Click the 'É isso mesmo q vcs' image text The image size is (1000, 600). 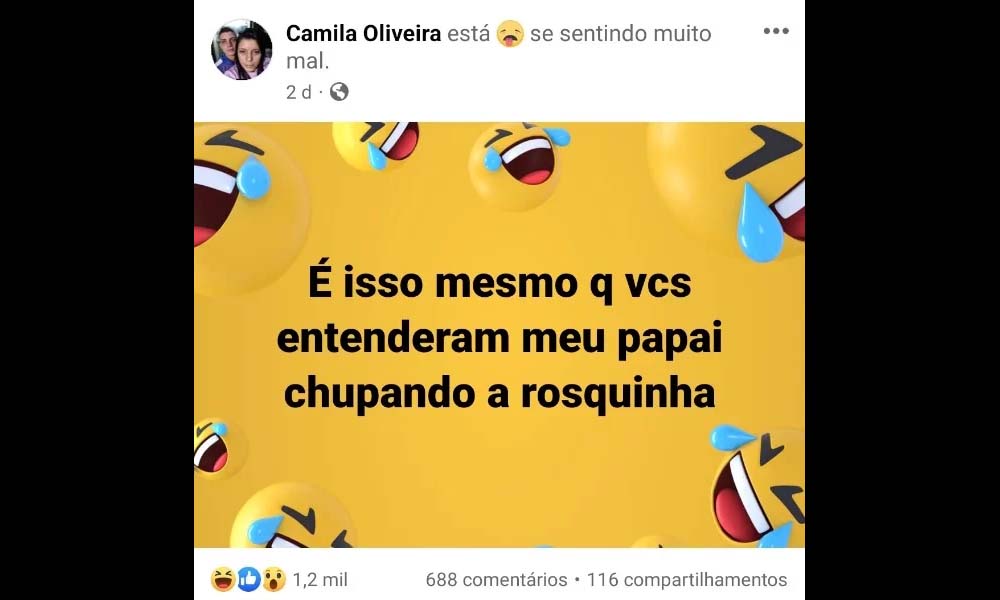tap(500, 283)
